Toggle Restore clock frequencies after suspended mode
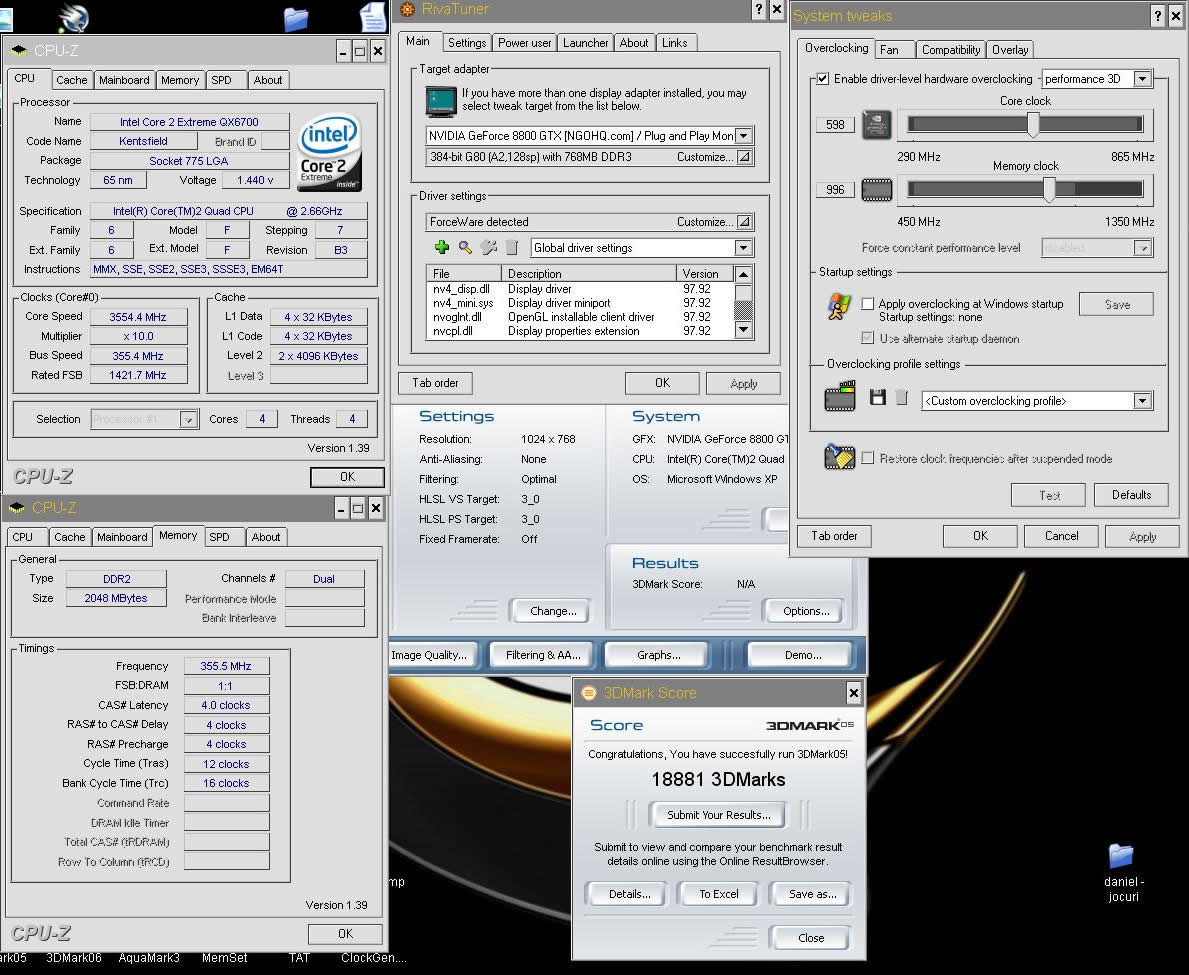This screenshot has height=975, width=1189. coord(867,457)
